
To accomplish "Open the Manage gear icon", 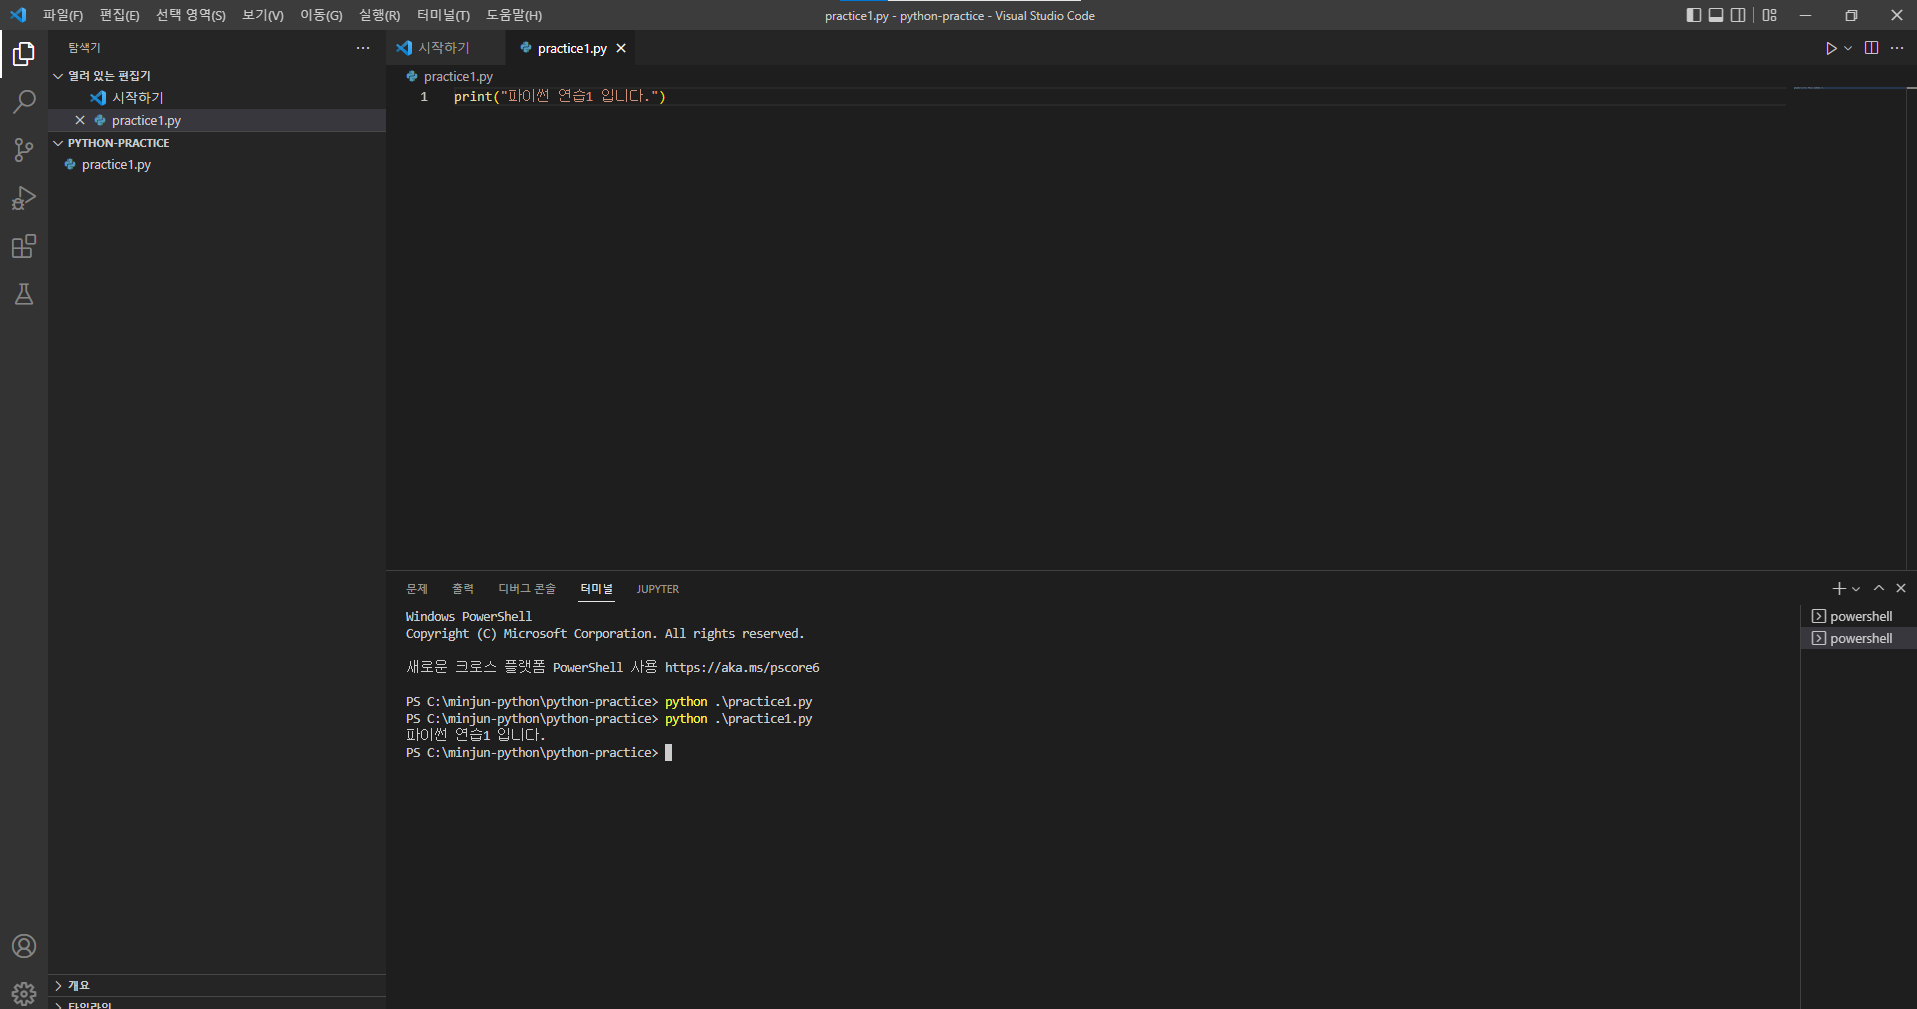I will point(24,994).
